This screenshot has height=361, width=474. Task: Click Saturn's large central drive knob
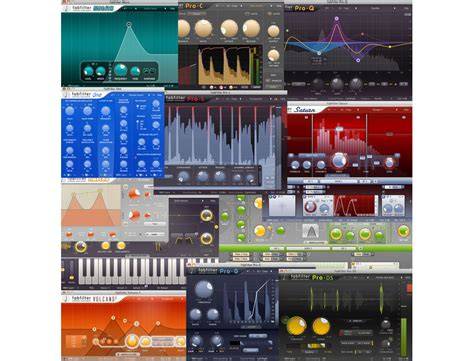coord(339,161)
